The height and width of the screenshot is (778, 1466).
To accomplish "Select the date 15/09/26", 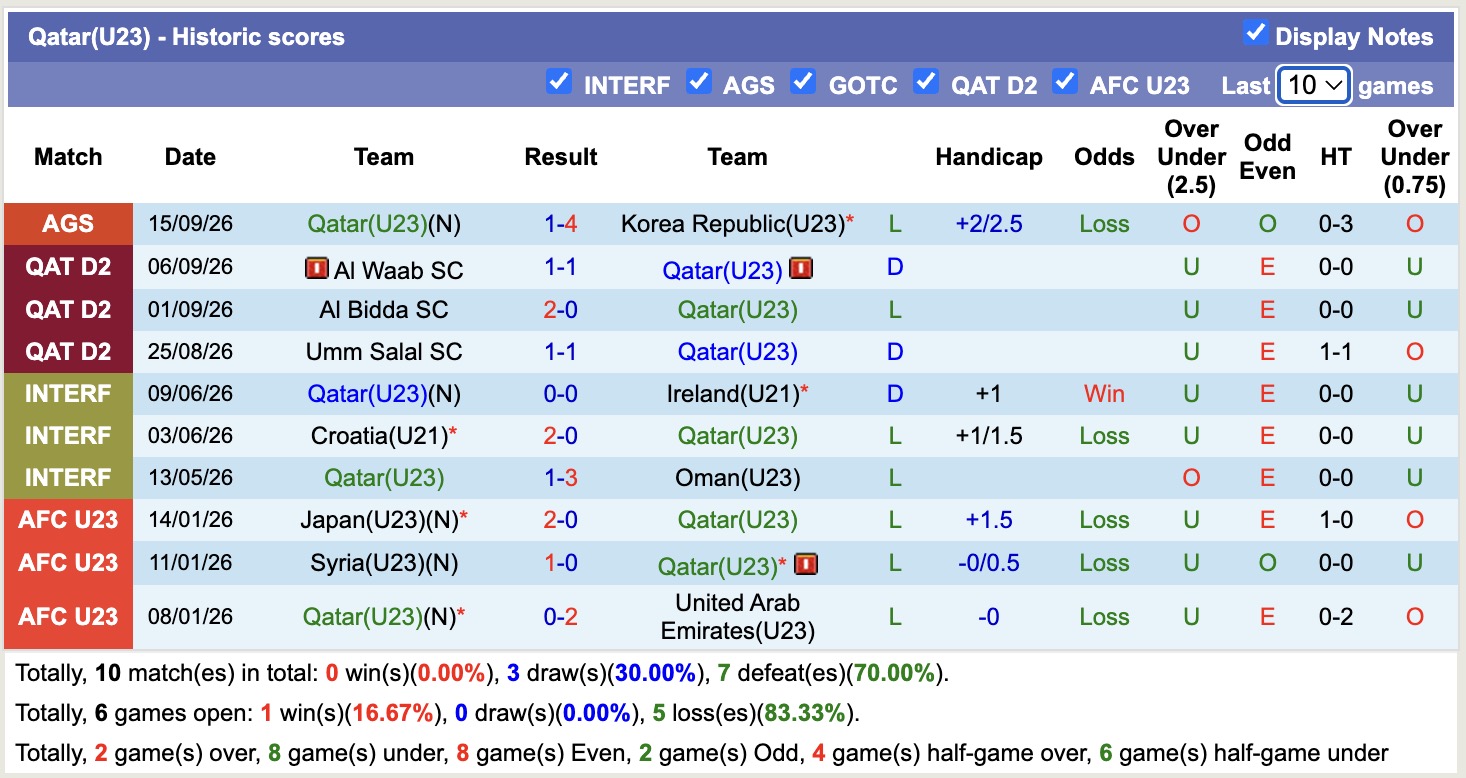I will 190,224.
